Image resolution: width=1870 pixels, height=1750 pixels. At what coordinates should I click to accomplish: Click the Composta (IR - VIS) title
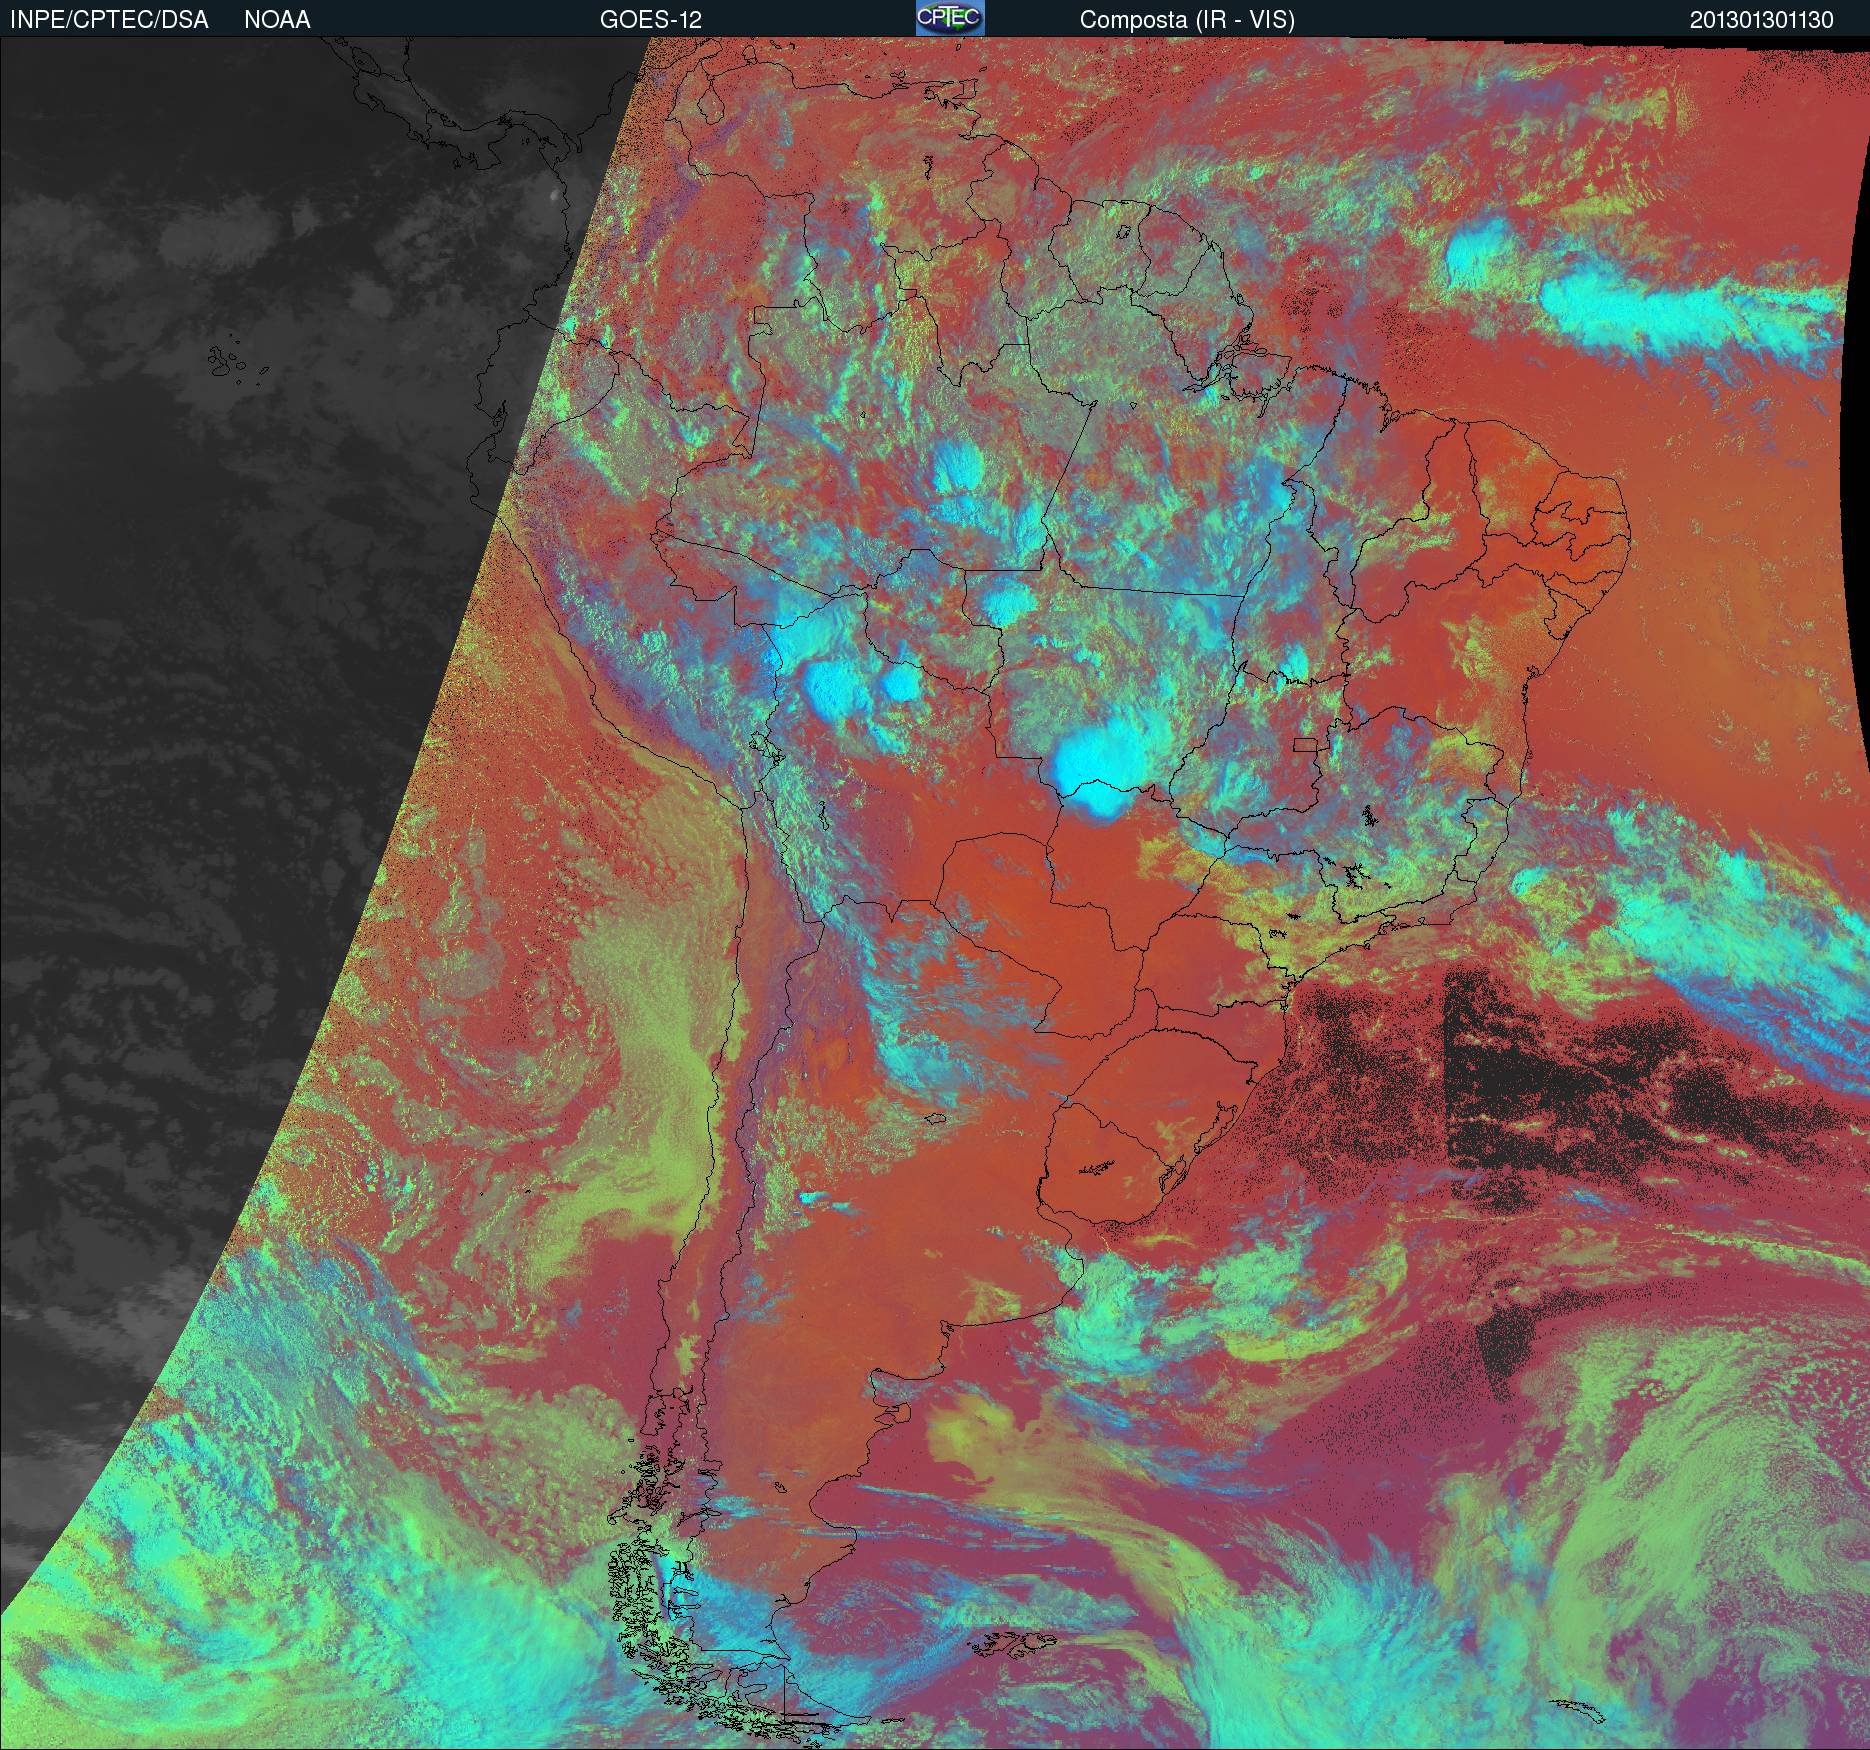pyautogui.click(x=1187, y=20)
